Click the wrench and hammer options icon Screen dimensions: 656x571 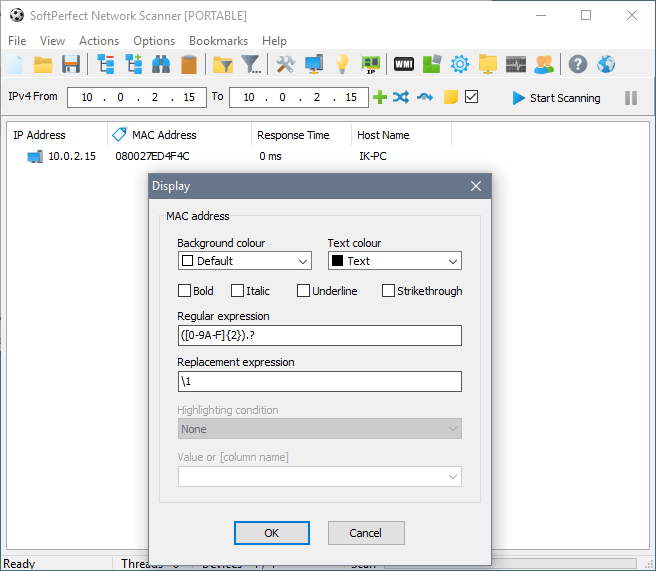(286, 64)
